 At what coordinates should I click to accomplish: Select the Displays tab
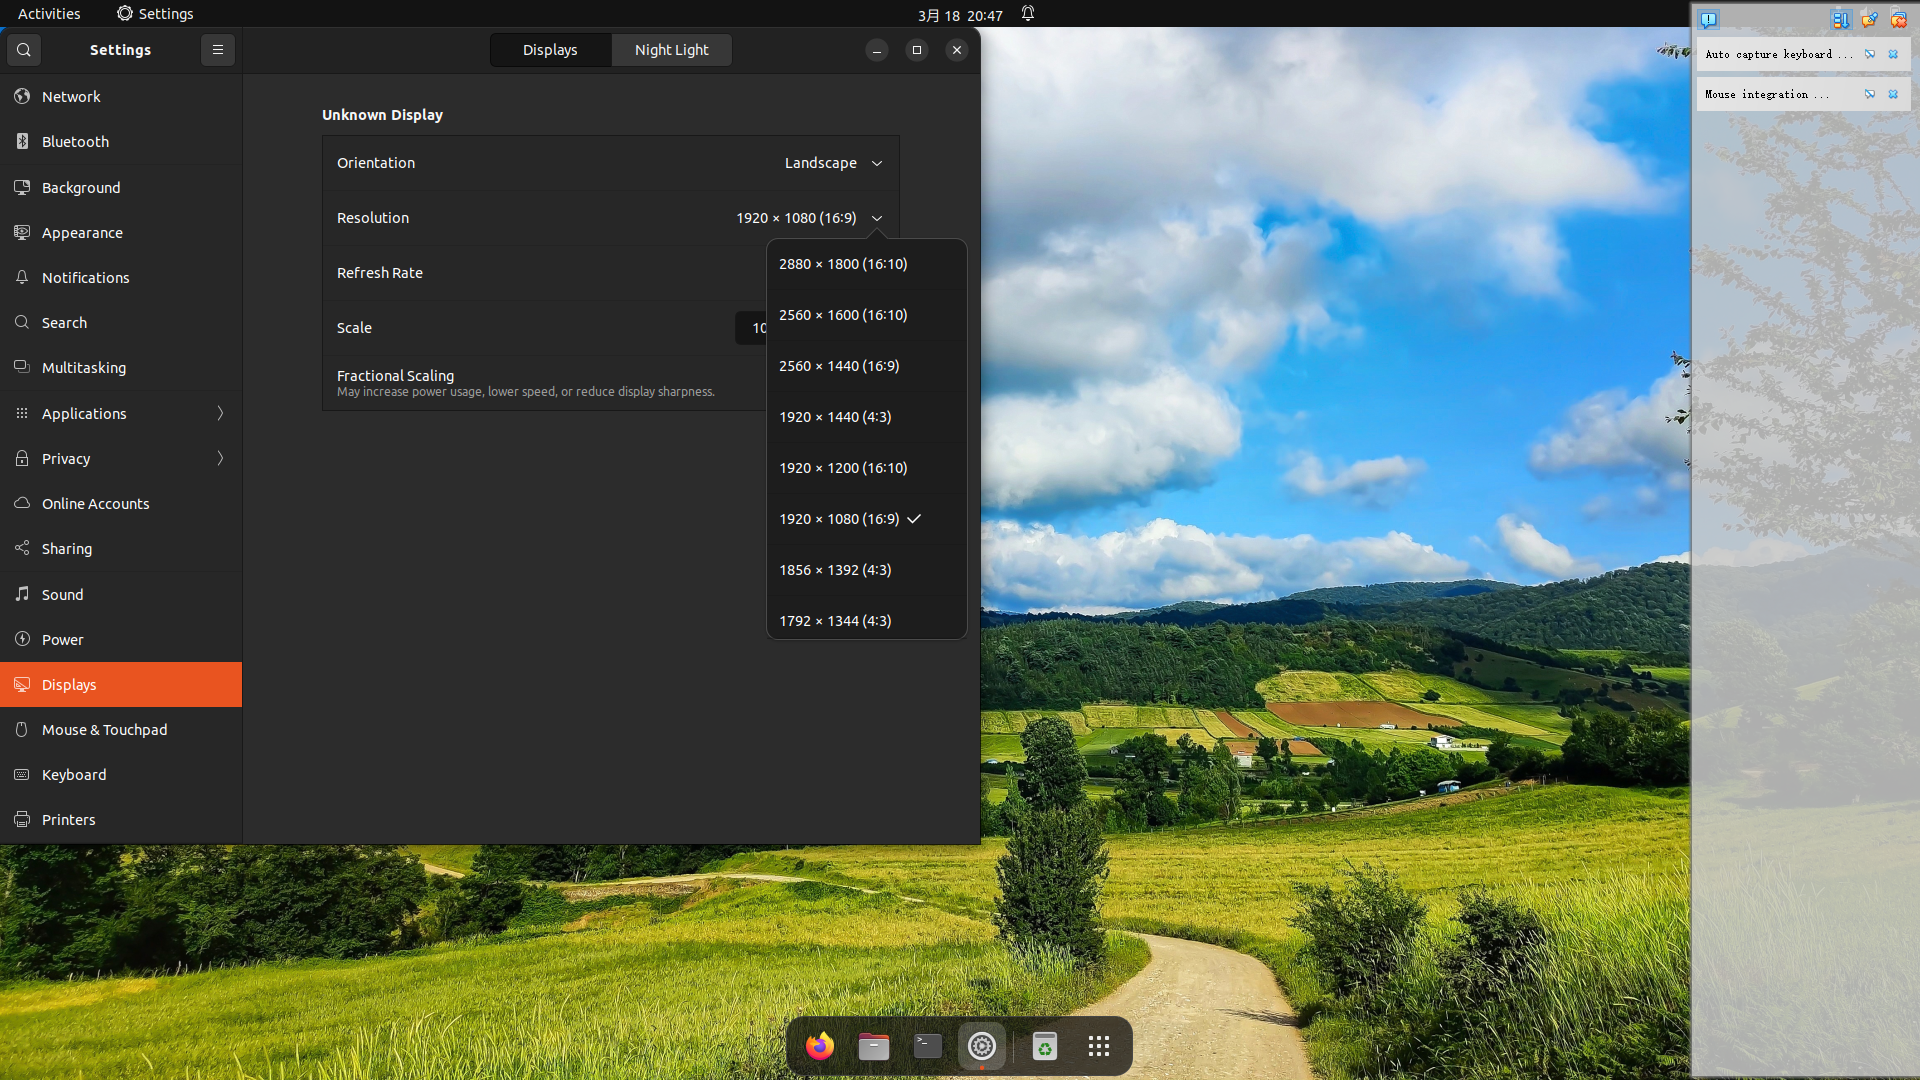pos(550,50)
